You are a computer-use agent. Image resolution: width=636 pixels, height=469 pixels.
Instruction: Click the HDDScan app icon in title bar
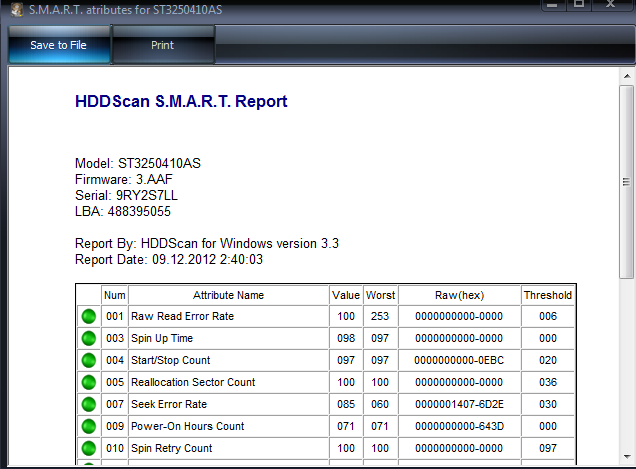[x=17, y=9]
